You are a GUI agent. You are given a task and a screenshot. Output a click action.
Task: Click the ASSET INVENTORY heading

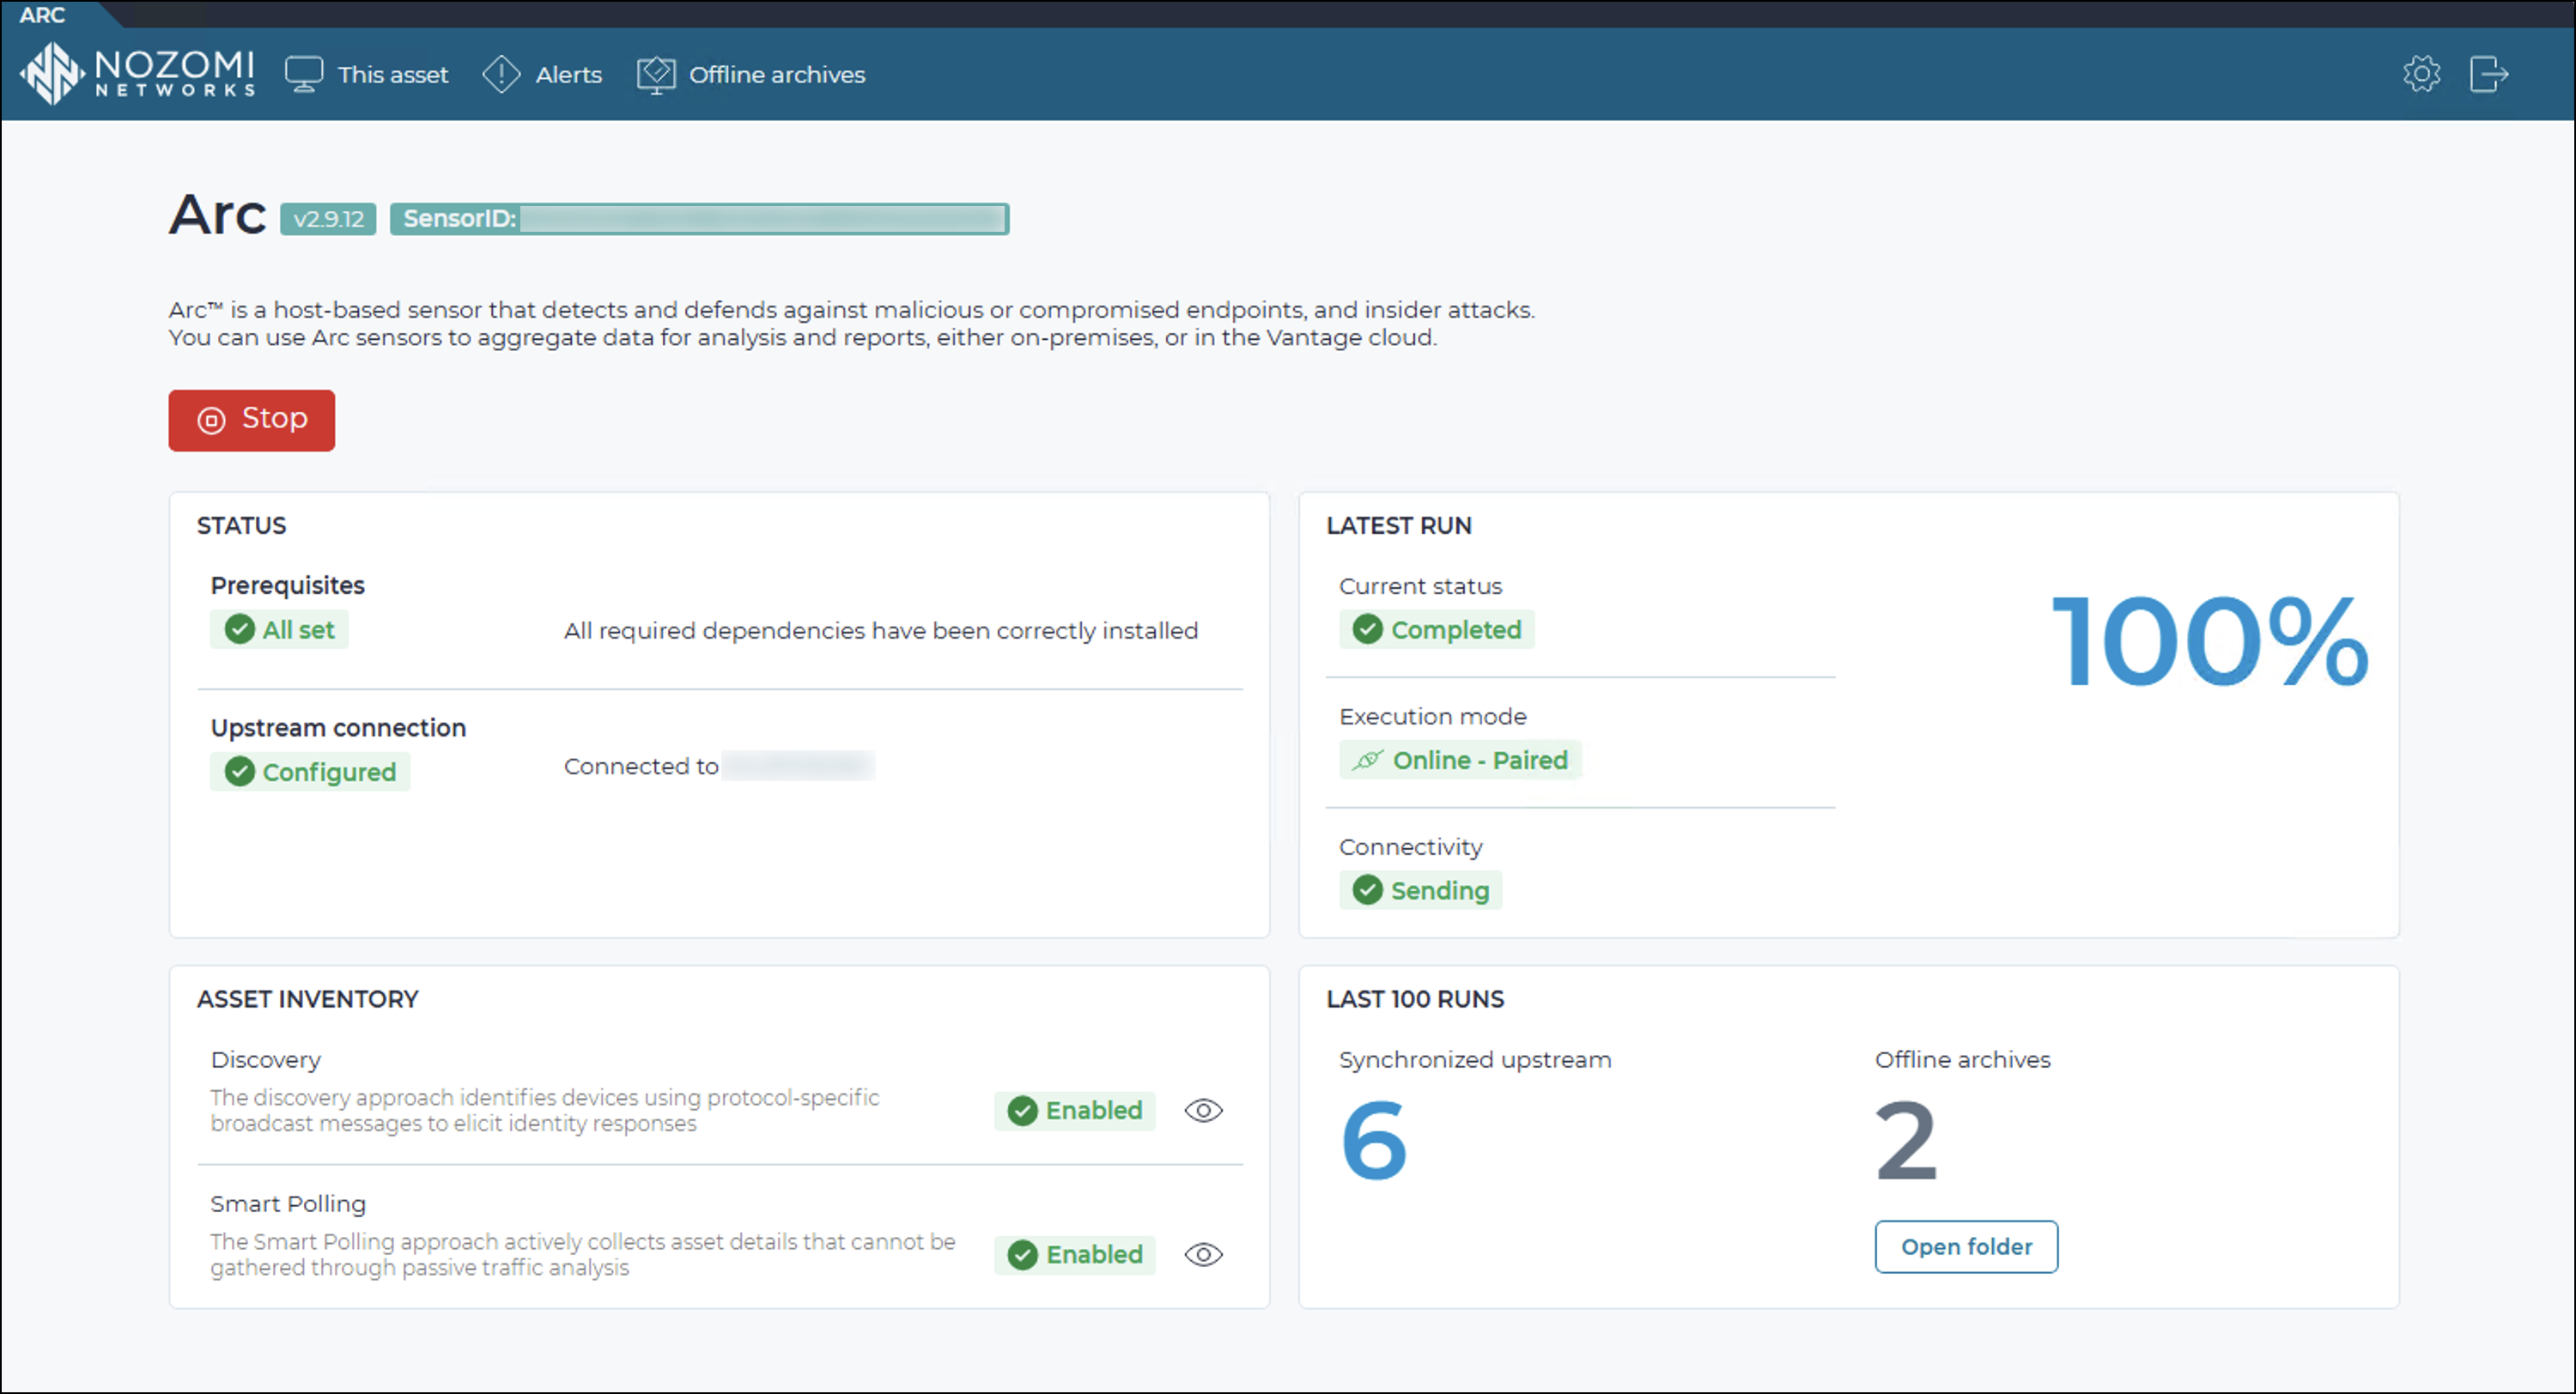coord(307,1000)
